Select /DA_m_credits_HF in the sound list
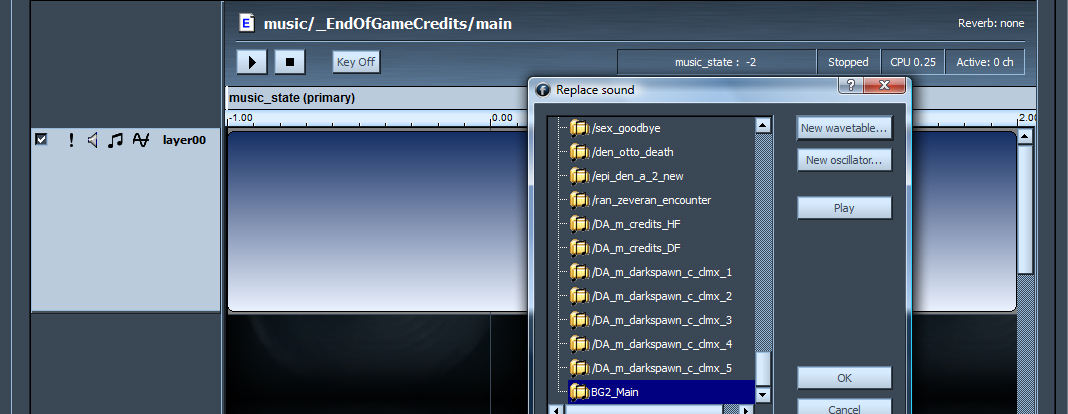1068x414 pixels. click(636, 224)
